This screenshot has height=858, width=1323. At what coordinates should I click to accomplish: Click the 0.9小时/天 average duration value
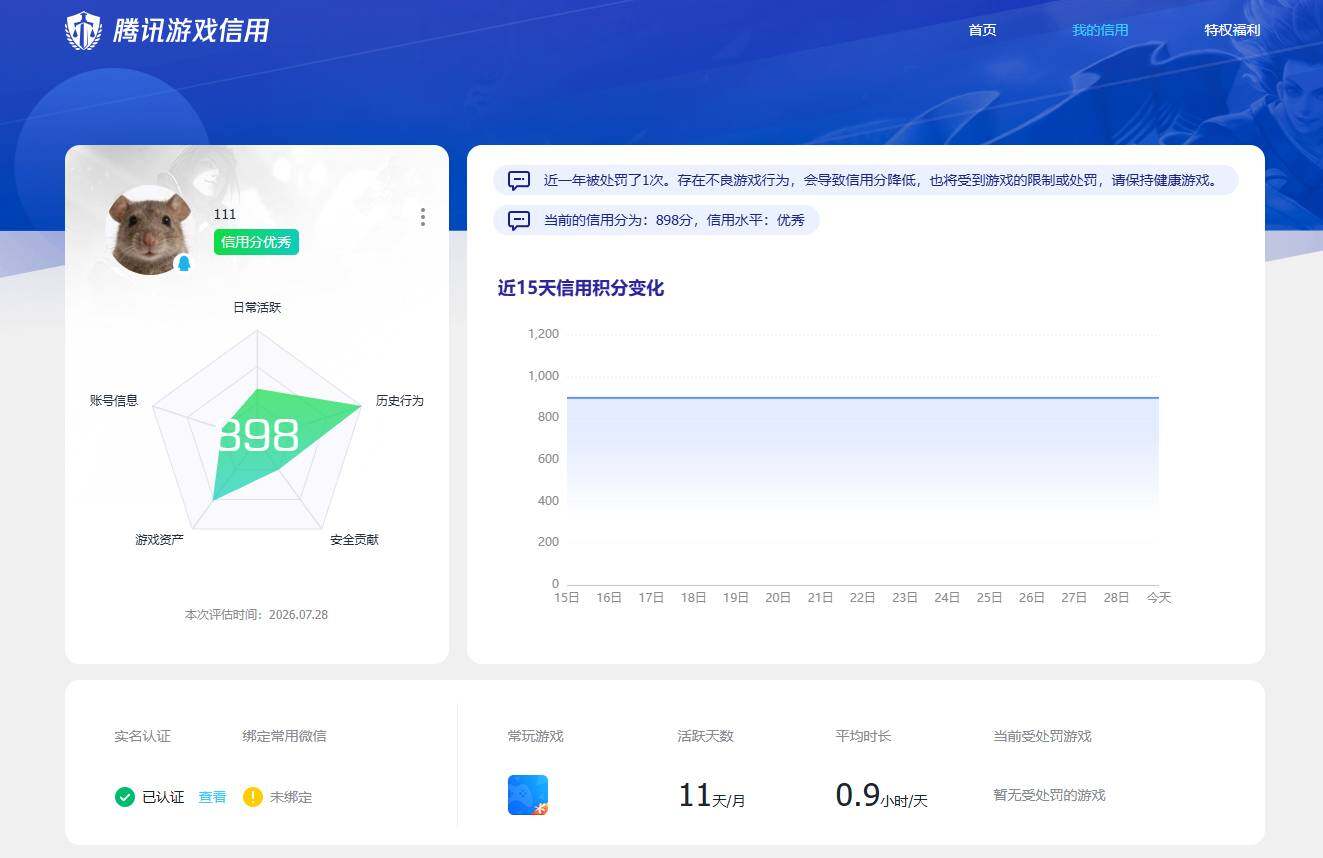[x=882, y=796]
